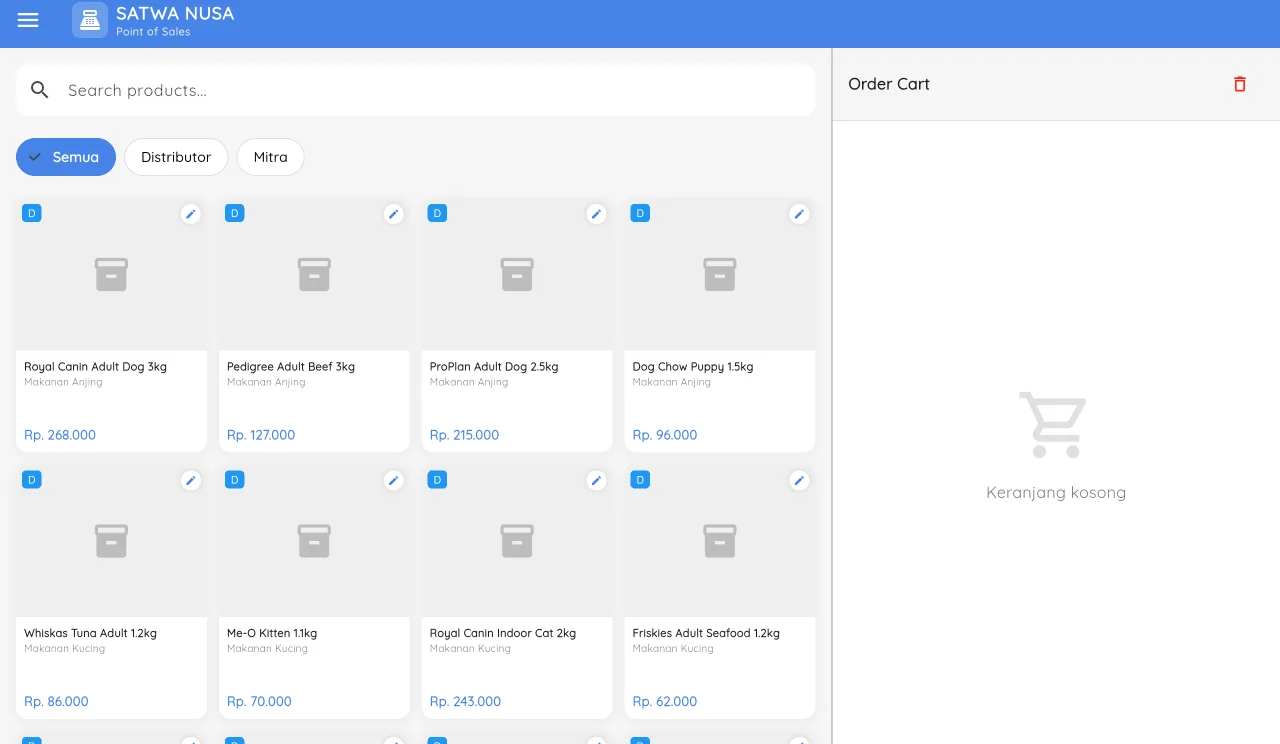Click the D badge on Whiskas Tuna Adult
The width and height of the screenshot is (1280, 744).
32,480
